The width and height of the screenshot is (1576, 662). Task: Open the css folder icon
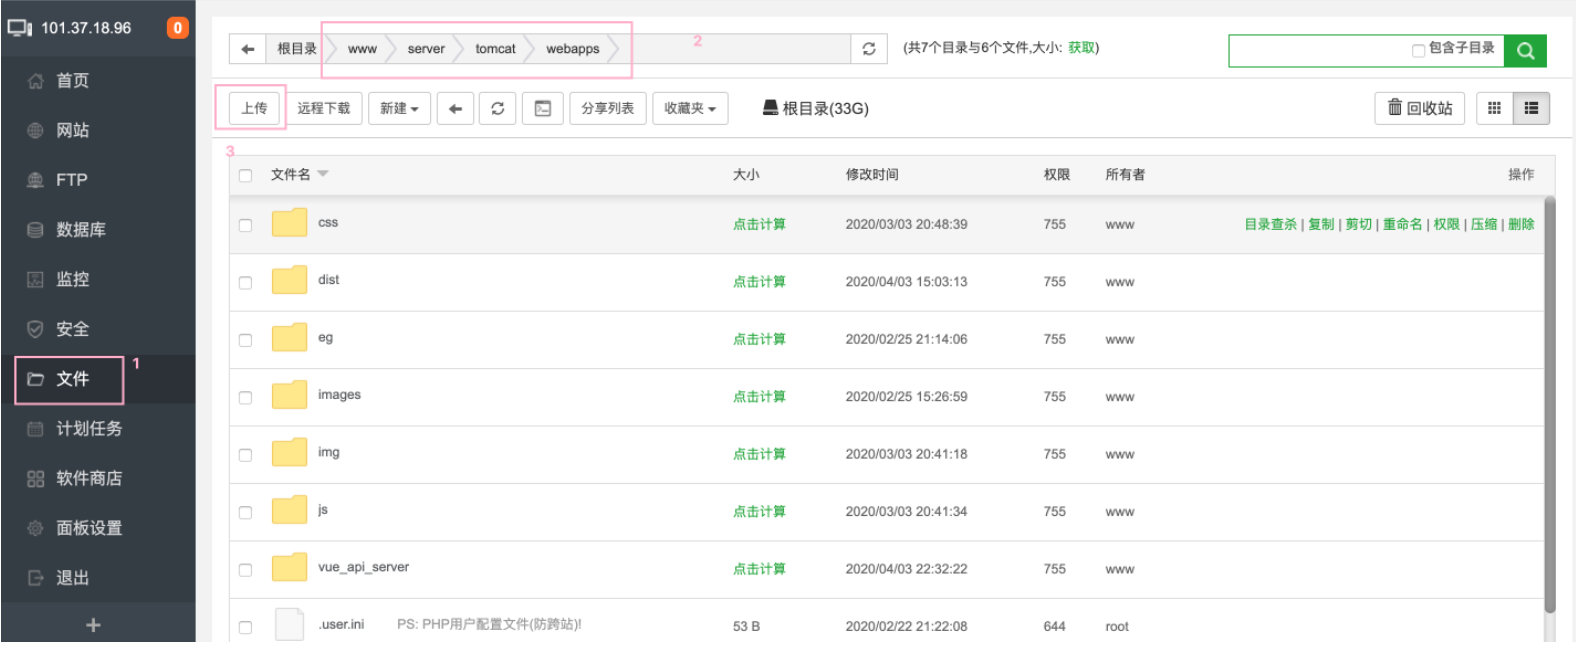289,222
